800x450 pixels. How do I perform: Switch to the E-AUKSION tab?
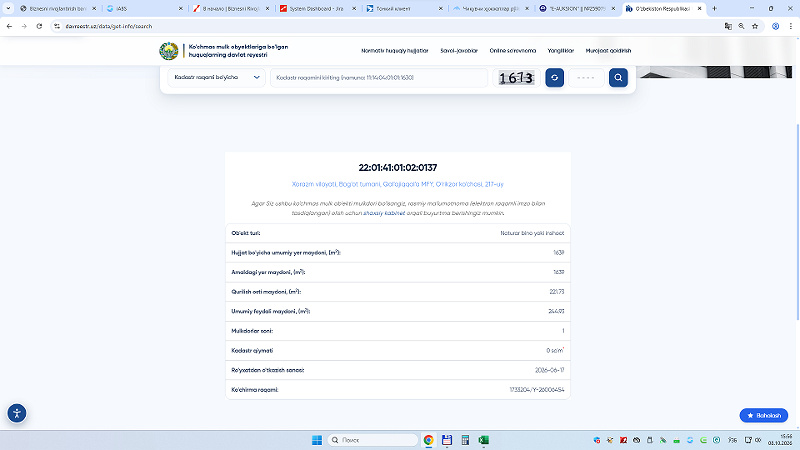tap(577, 8)
